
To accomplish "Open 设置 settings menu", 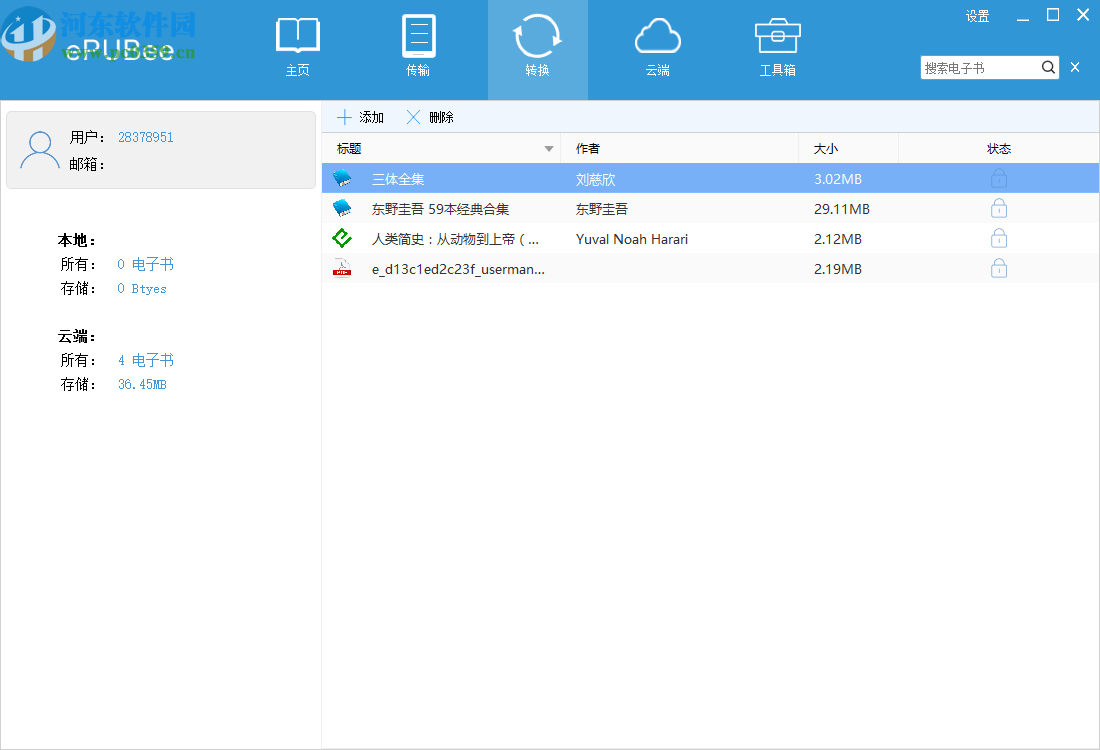I will coord(977,16).
